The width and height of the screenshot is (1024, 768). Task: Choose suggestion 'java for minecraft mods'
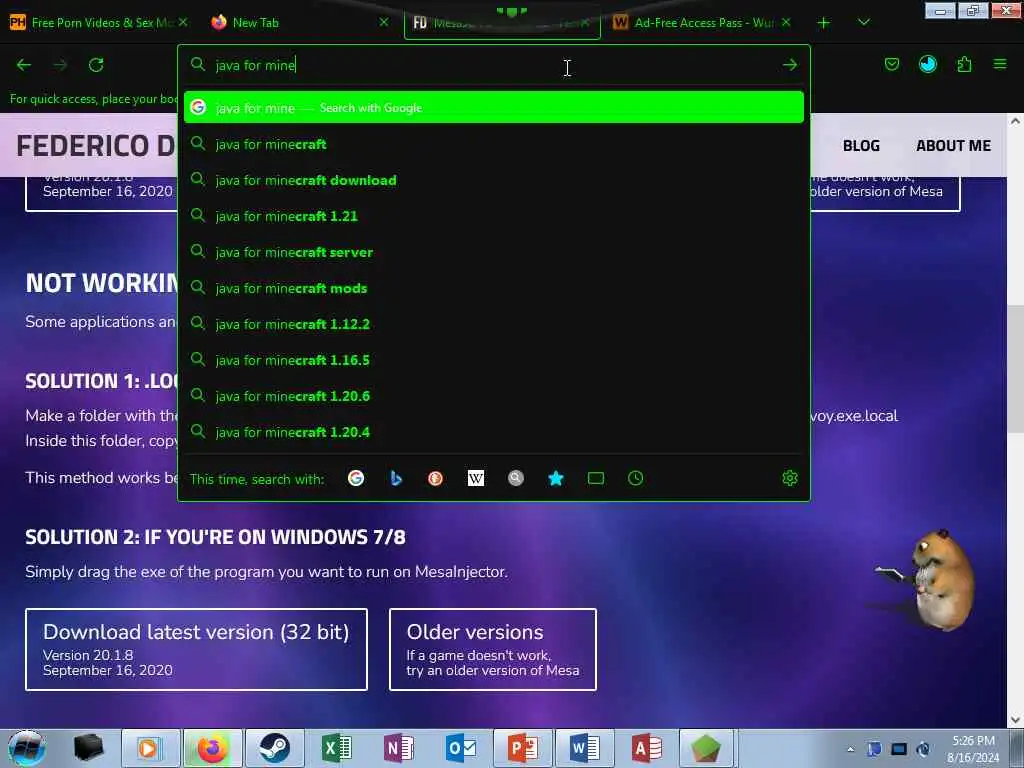click(x=494, y=288)
